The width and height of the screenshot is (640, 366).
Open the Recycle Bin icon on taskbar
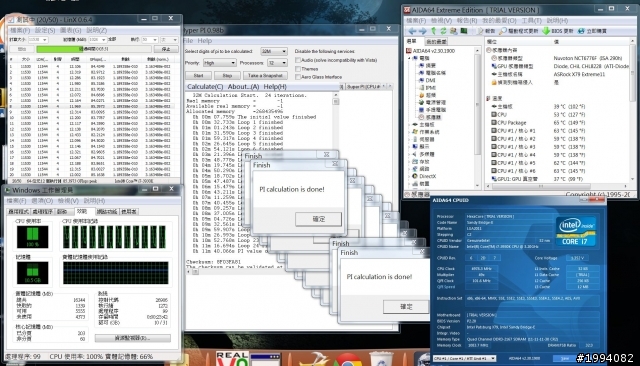coord(381,360)
